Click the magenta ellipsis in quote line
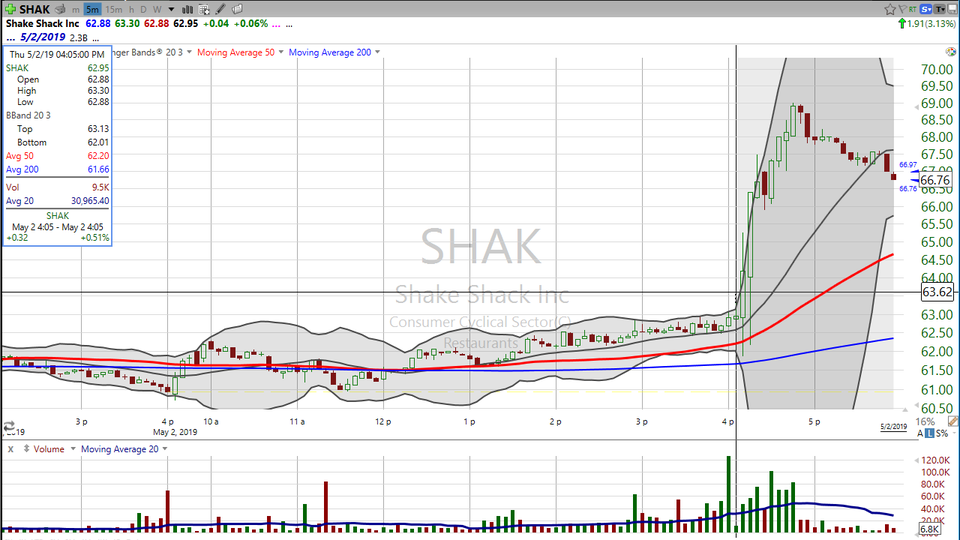Viewport: 960px width, 540px height. [x=276, y=24]
